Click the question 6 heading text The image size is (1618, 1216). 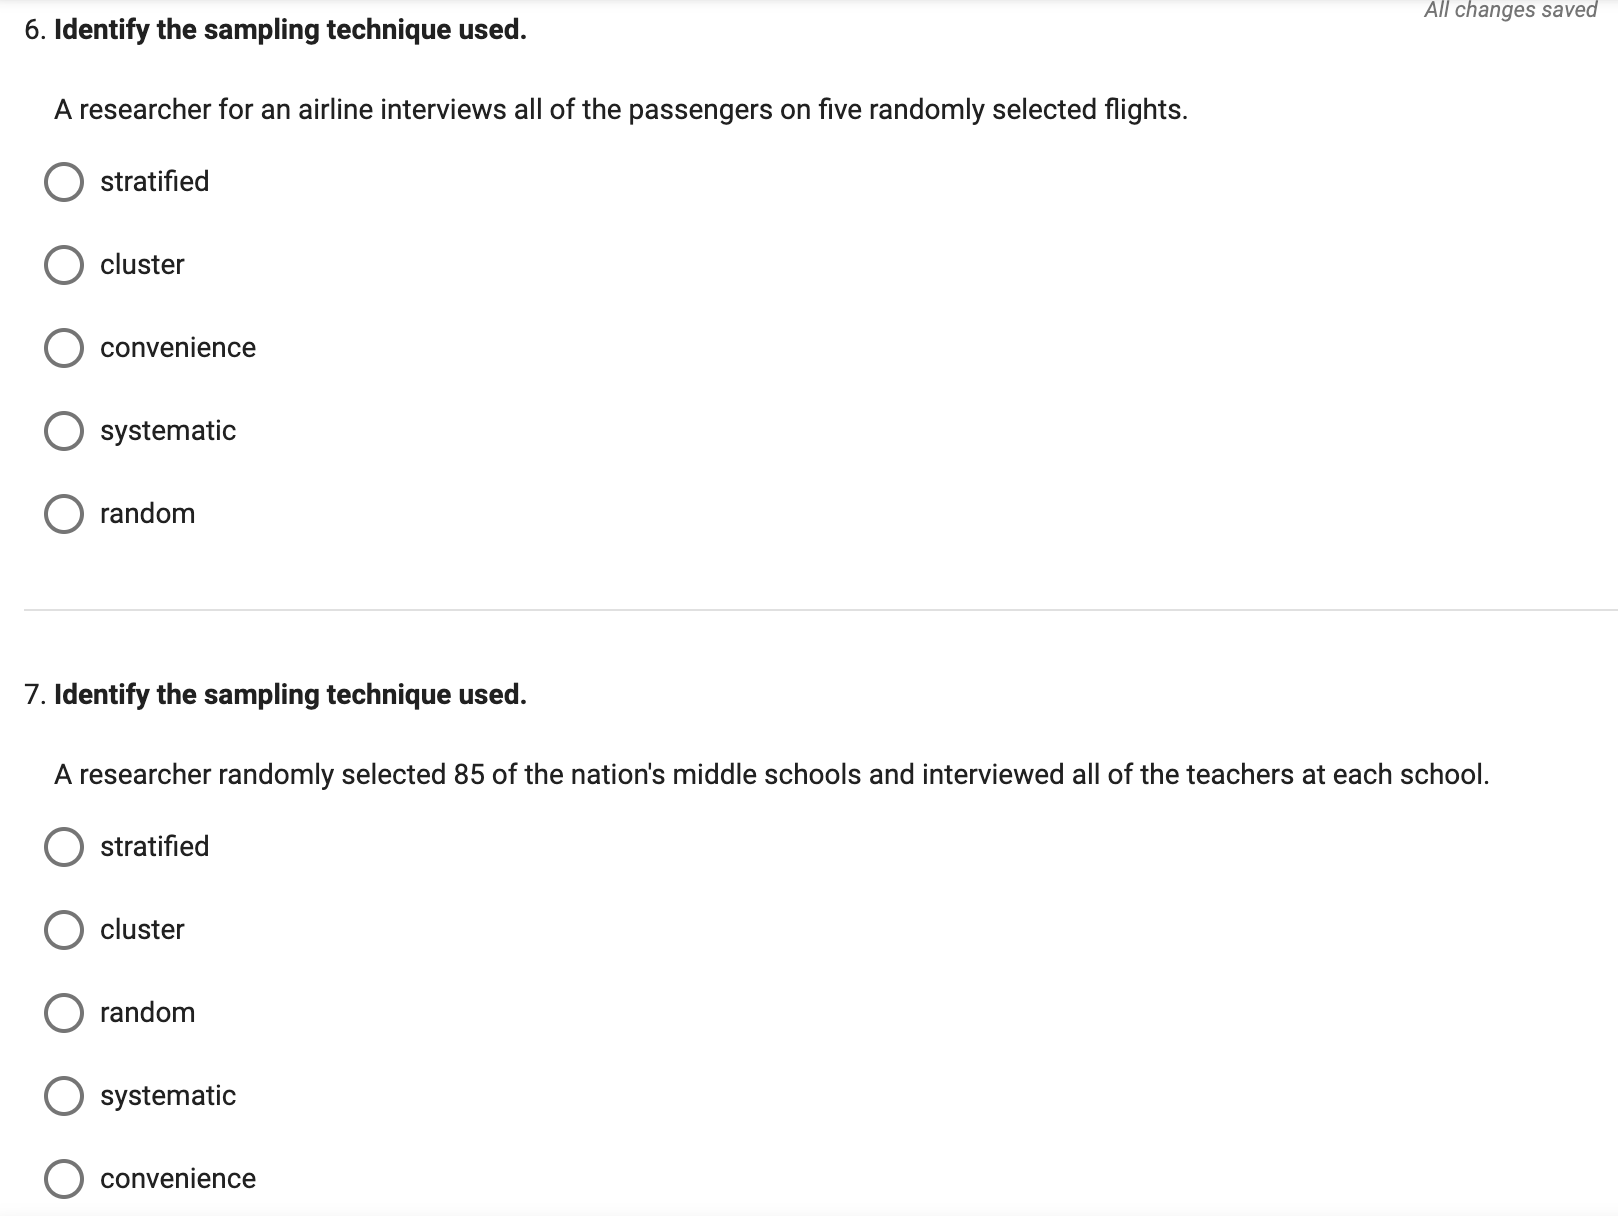273,30
